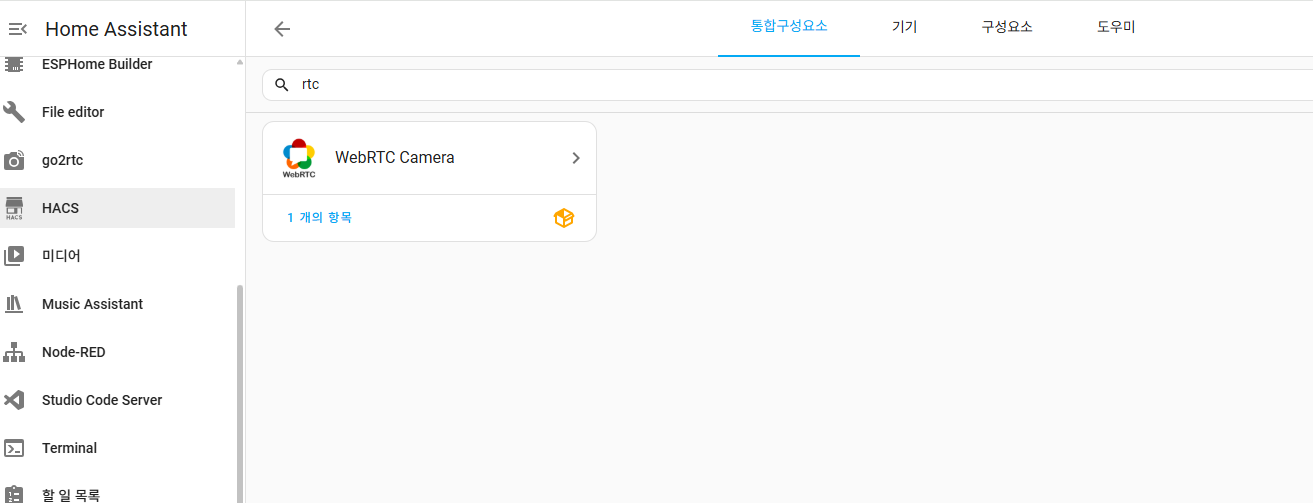Open the Terminal sidebar item

tap(118, 448)
